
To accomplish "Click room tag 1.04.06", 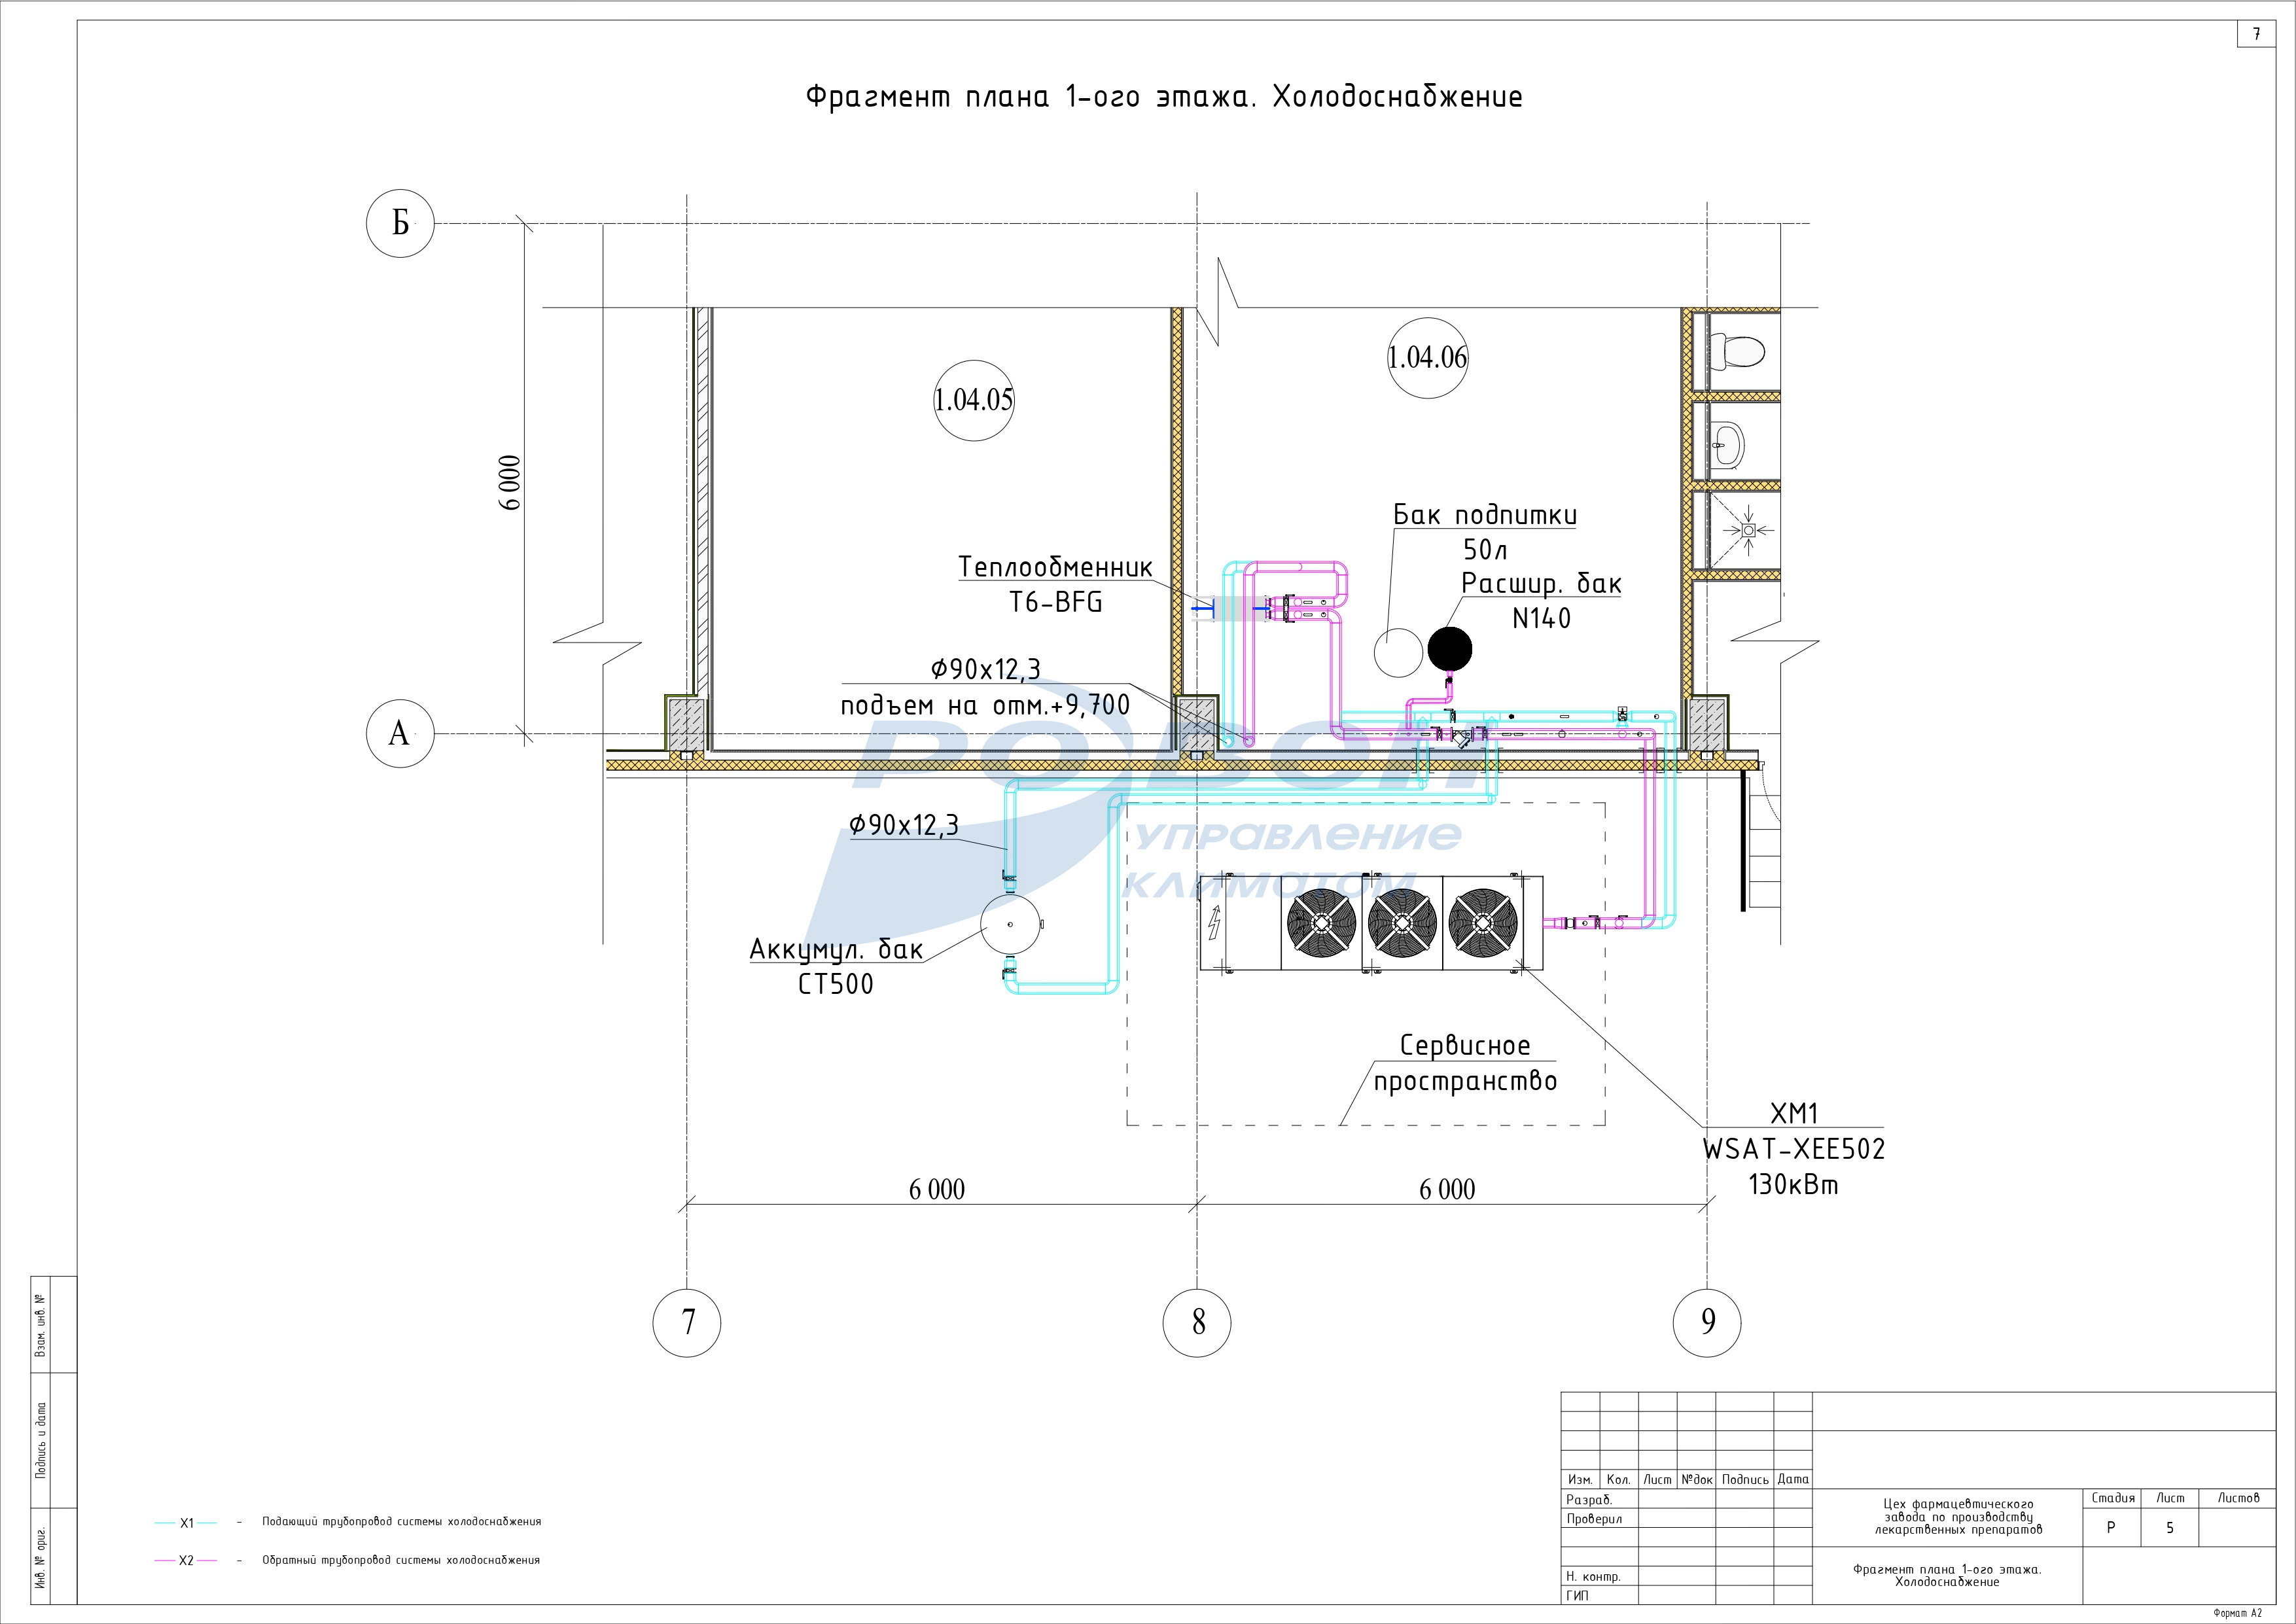I will 1427,358.
